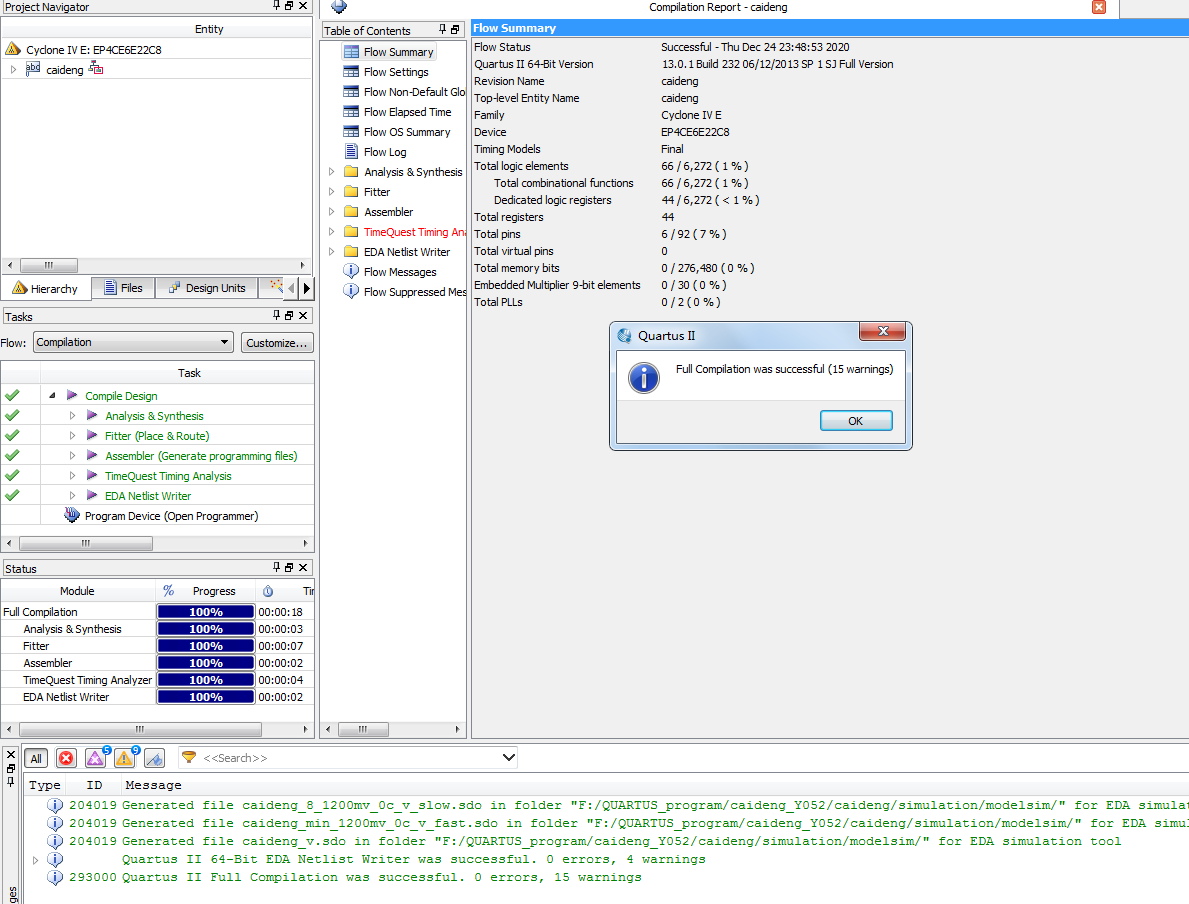
Task: Switch to the Design Units tab
Action: point(206,288)
